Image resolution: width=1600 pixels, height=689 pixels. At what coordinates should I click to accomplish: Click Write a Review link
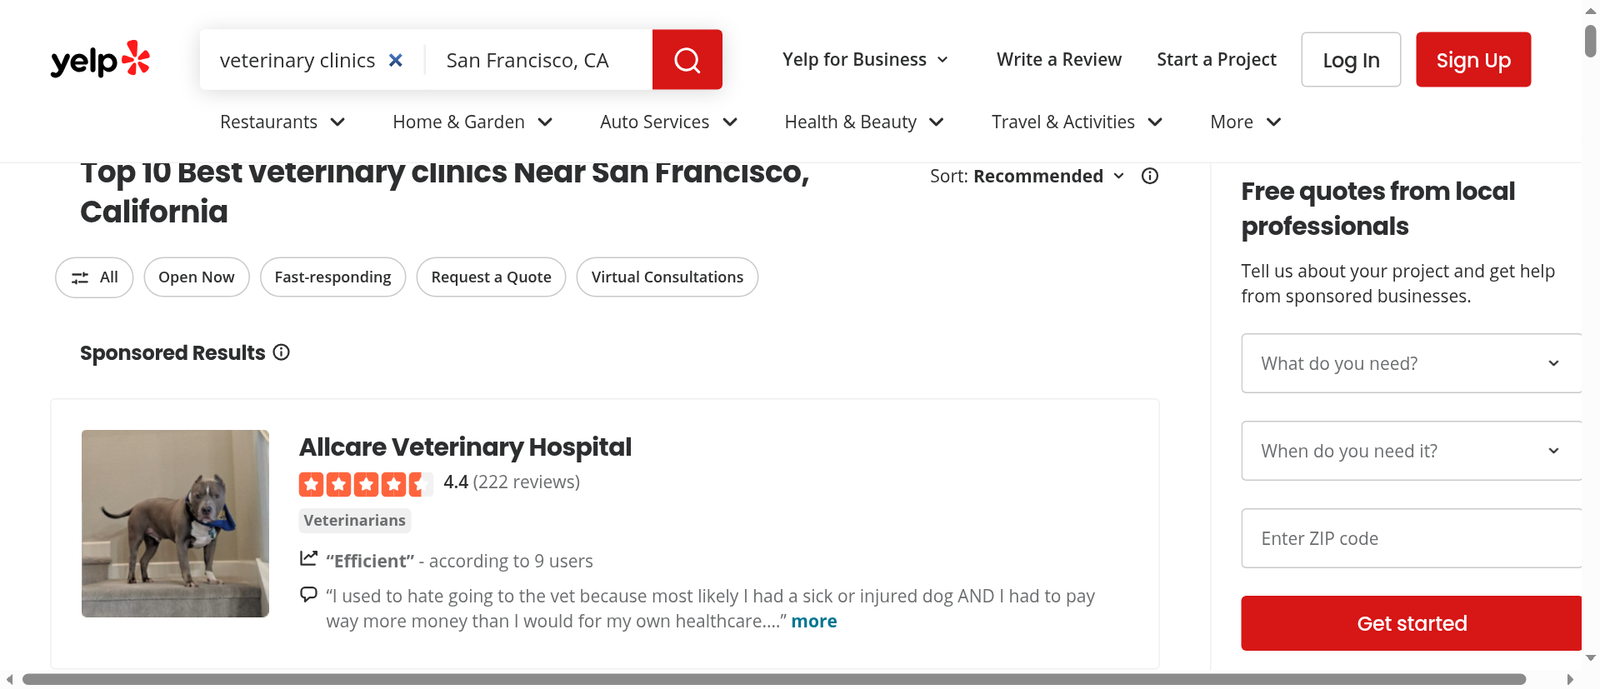[1059, 60]
